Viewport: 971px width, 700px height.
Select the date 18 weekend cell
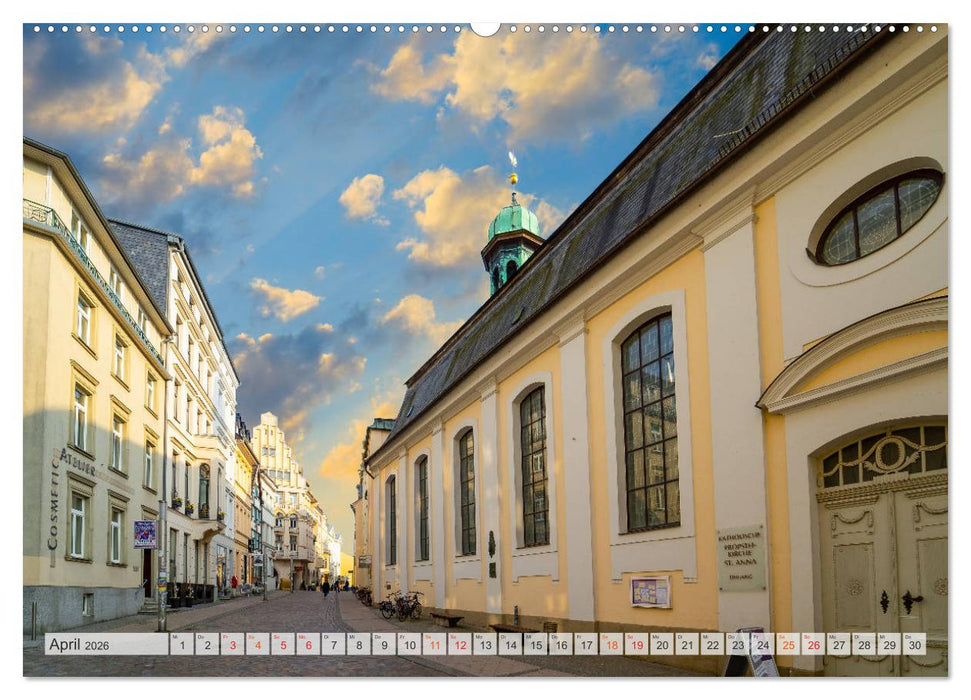pos(611,645)
